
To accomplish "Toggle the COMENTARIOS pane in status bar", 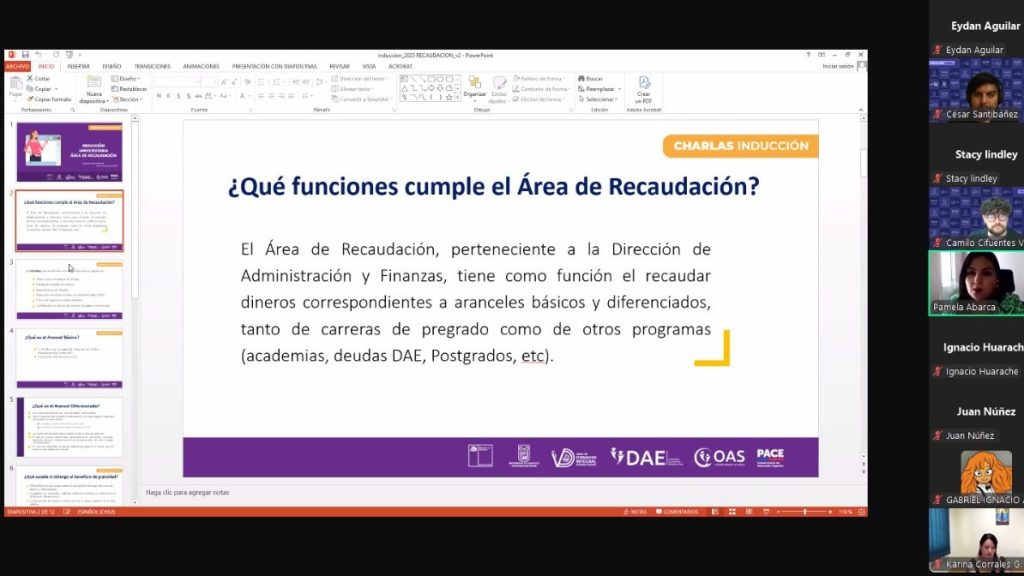I will [676, 512].
